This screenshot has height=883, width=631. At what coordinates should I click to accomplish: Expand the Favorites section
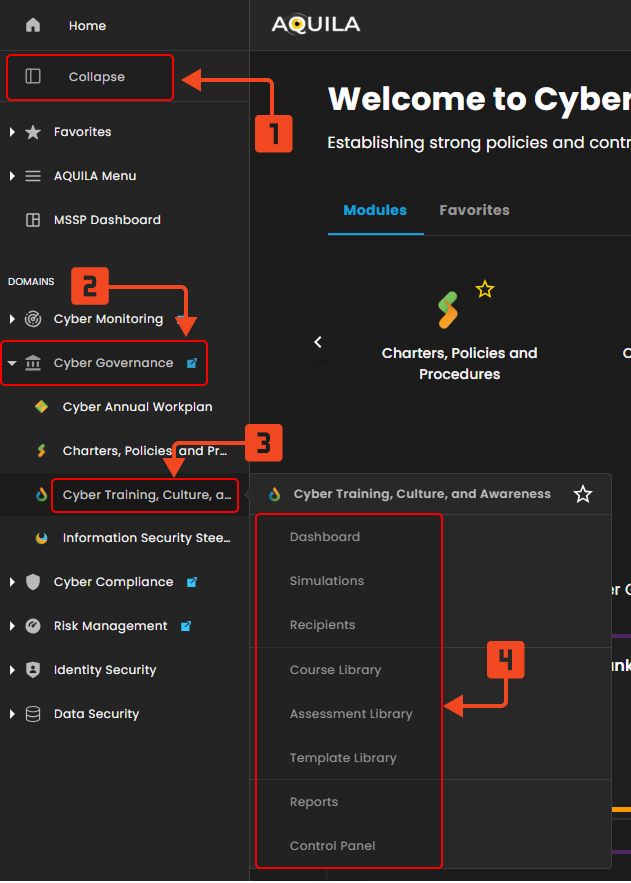[12, 132]
